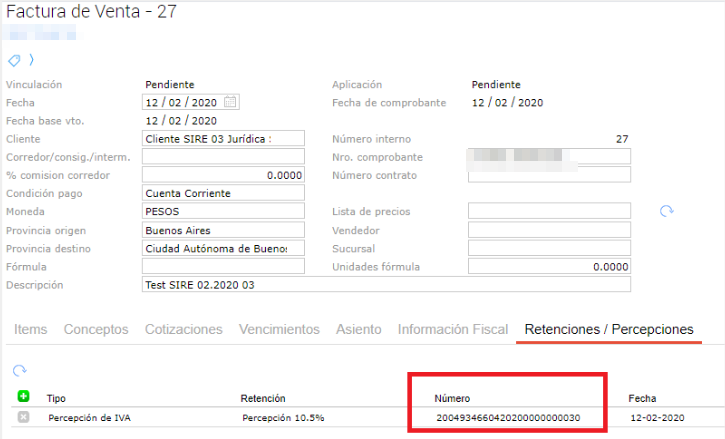Click the Fecha column header in grid
The height and width of the screenshot is (439, 725).
pos(642,398)
